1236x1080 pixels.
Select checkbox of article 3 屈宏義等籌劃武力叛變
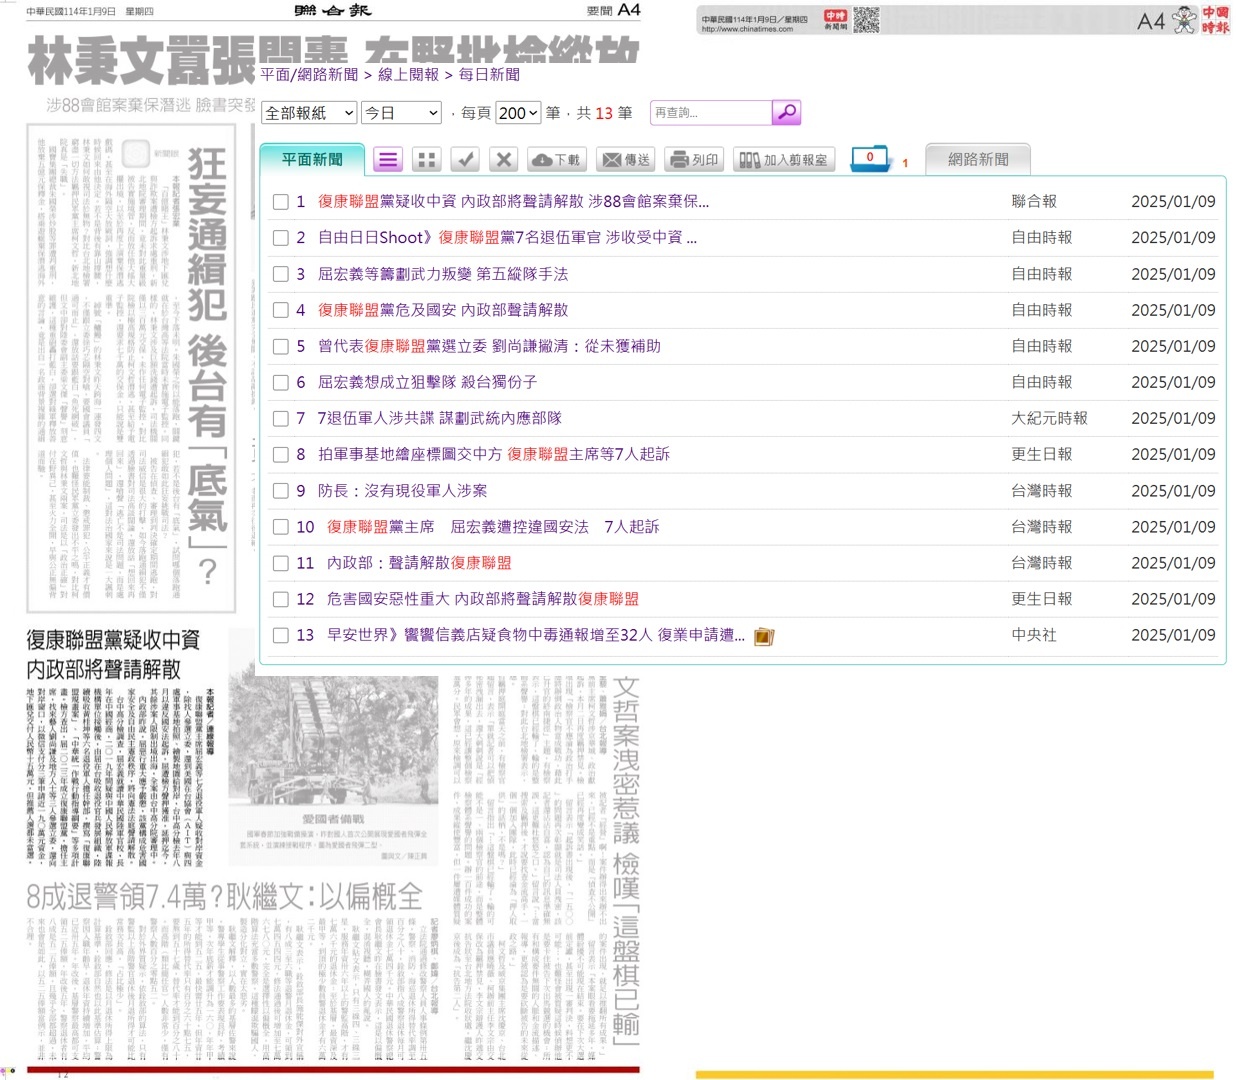281,274
